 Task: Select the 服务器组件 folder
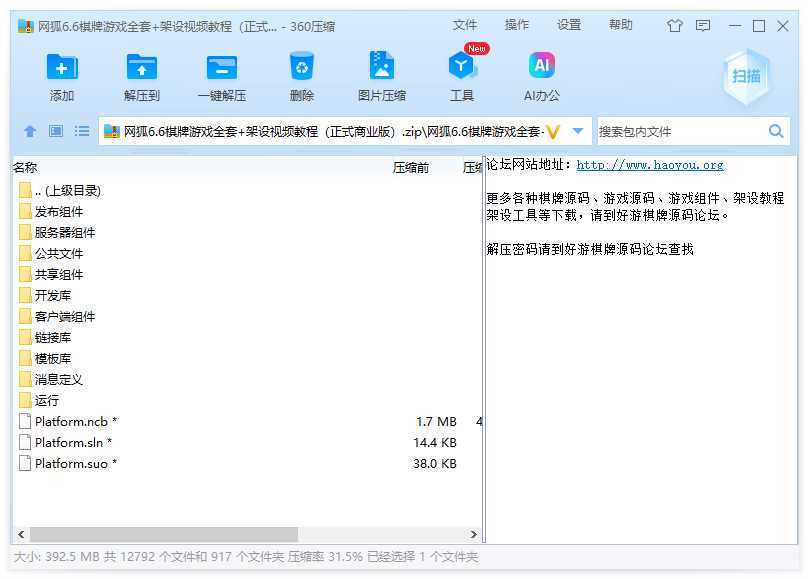pyautogui.click(x=65, y=232)
